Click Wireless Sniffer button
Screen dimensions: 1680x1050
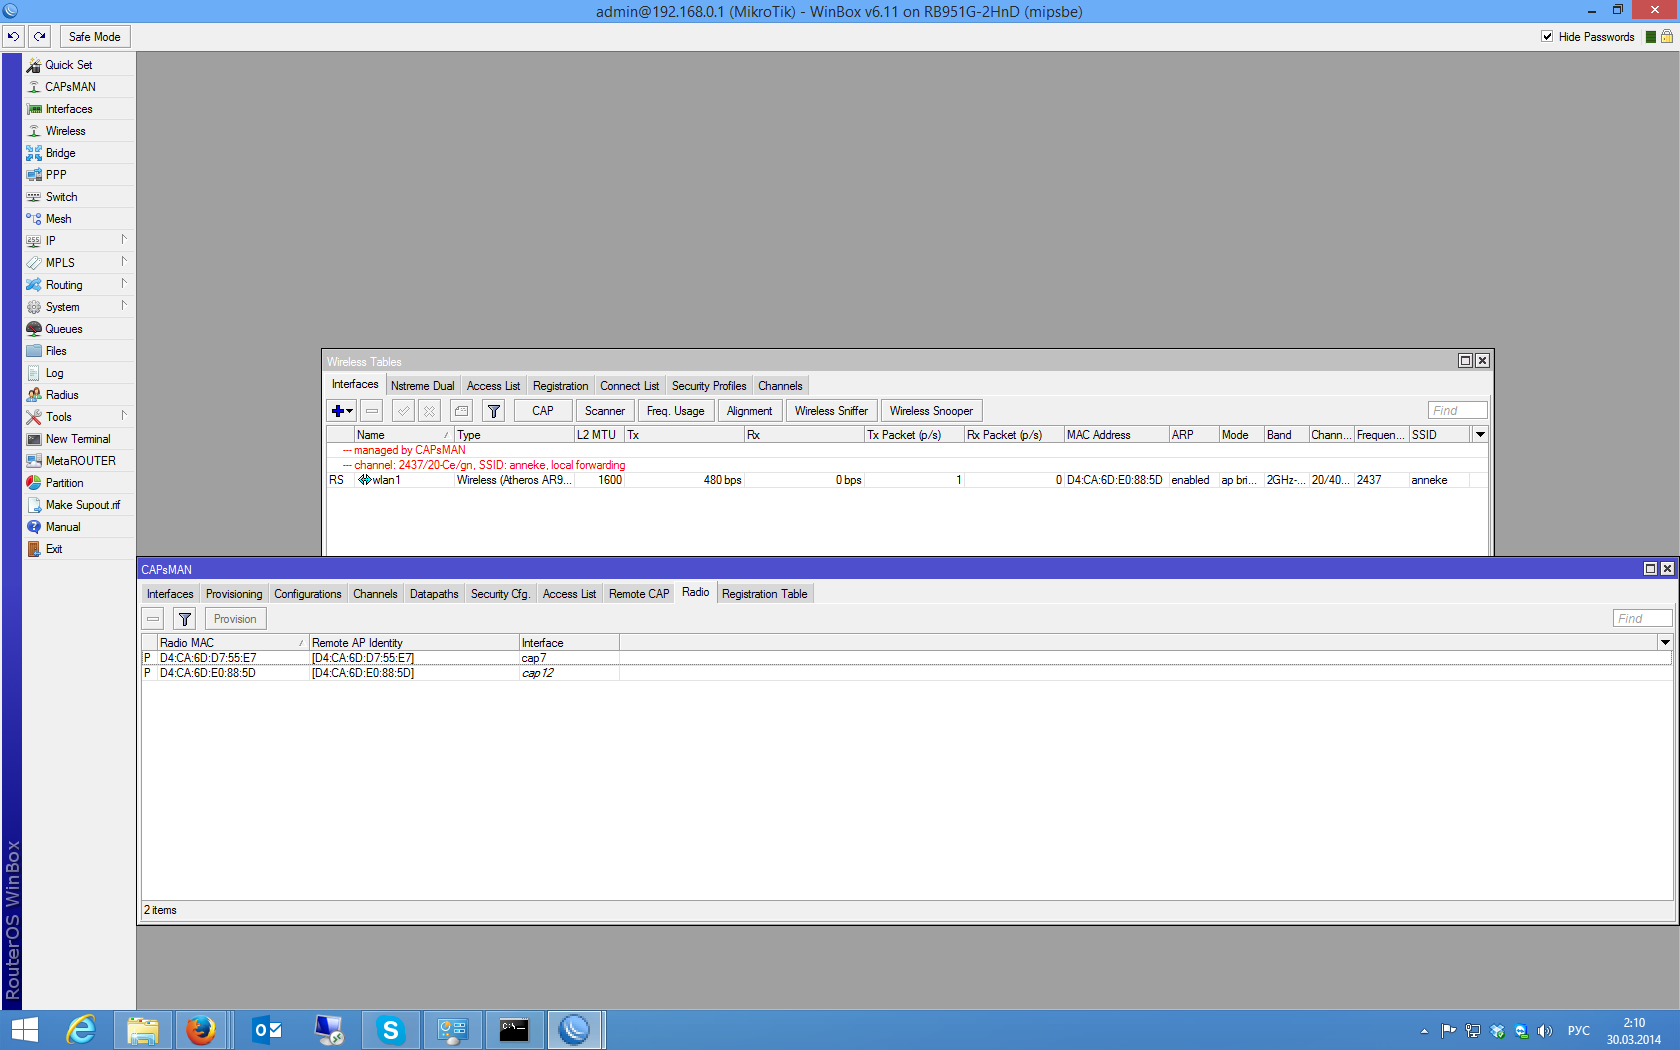(832, 411)
